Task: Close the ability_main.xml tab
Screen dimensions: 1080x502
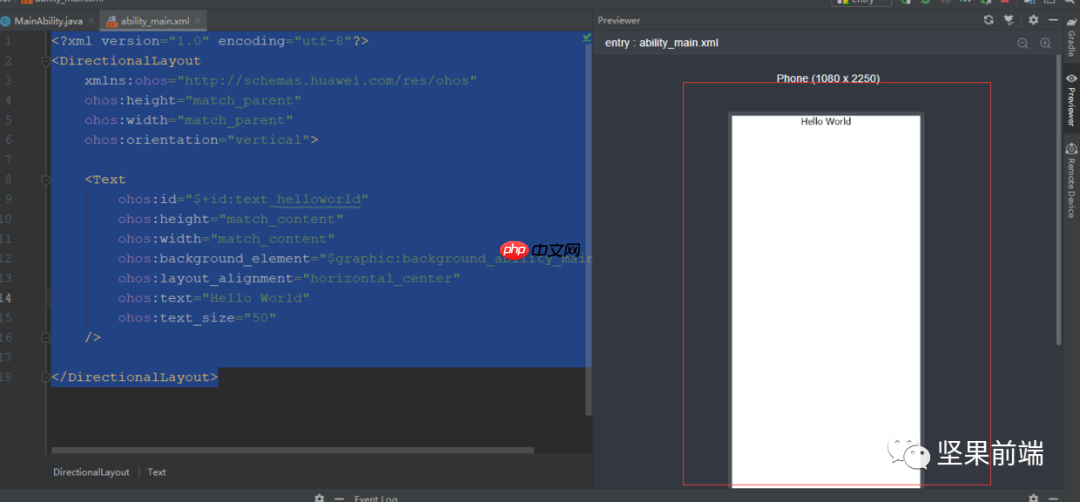Action: pyautogui.click(x=198, y=21)
